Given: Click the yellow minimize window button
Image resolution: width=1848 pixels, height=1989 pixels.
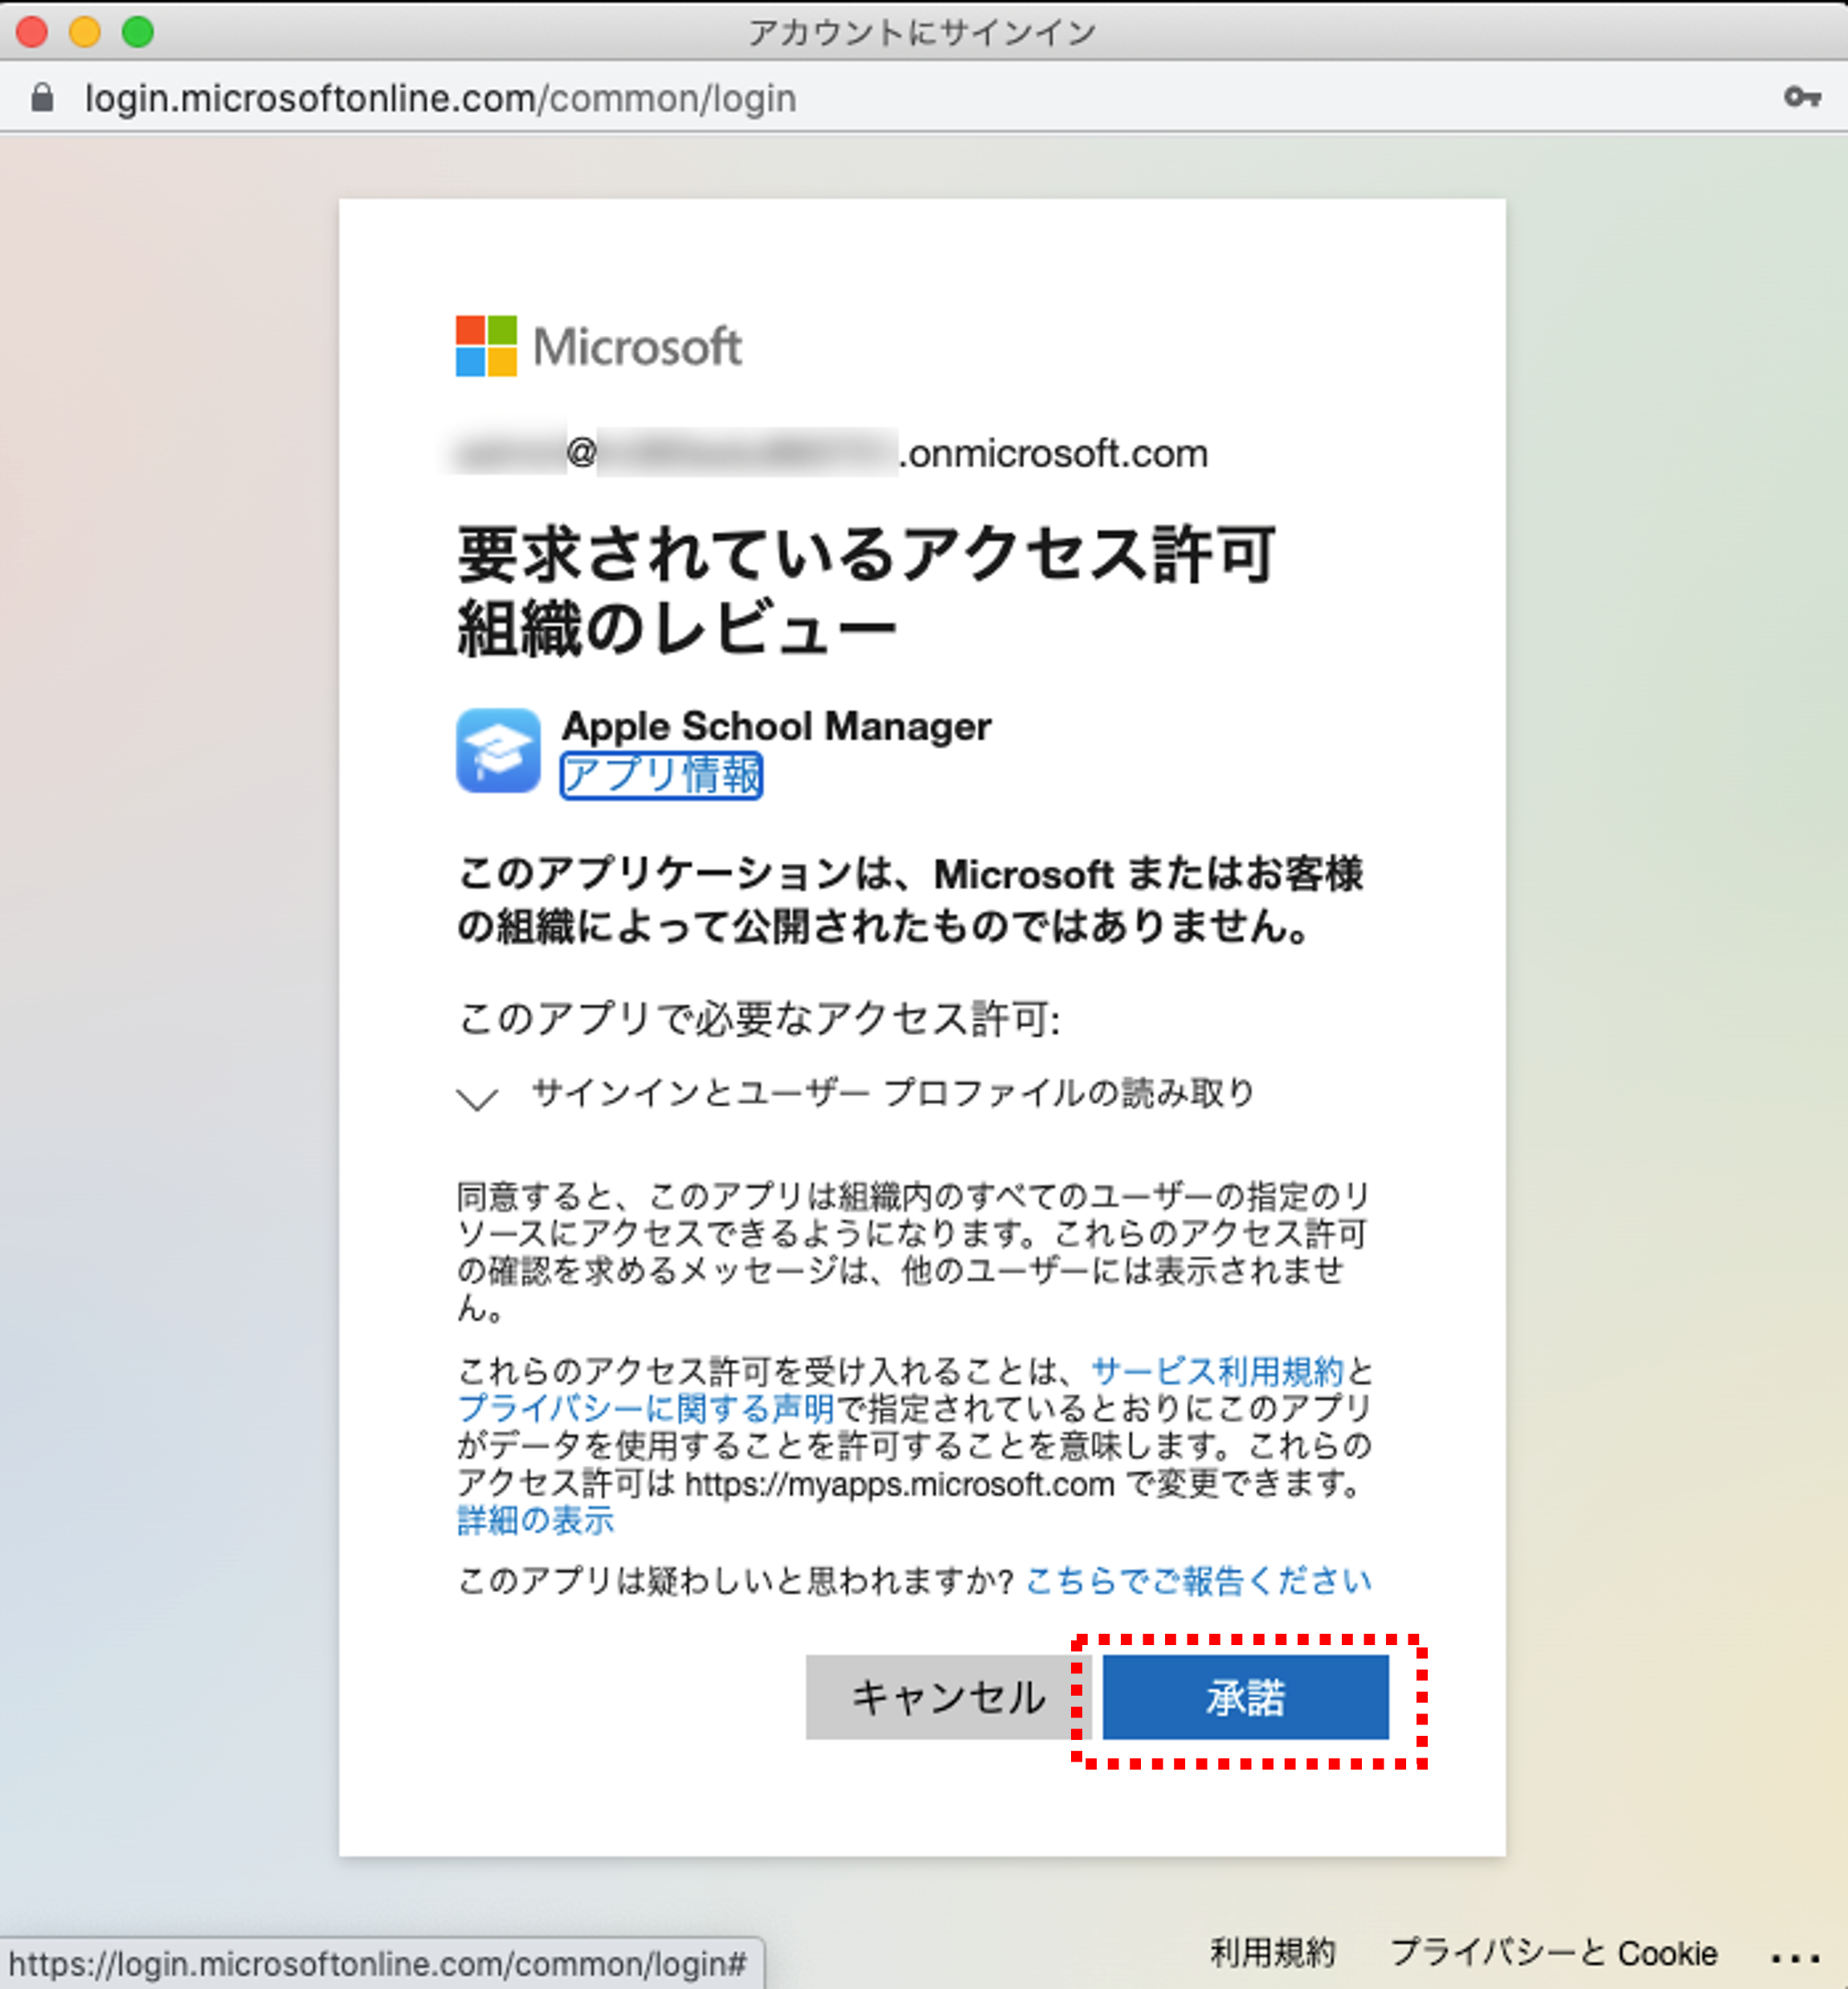Looking at the screenshot, I should coord(85,32).
